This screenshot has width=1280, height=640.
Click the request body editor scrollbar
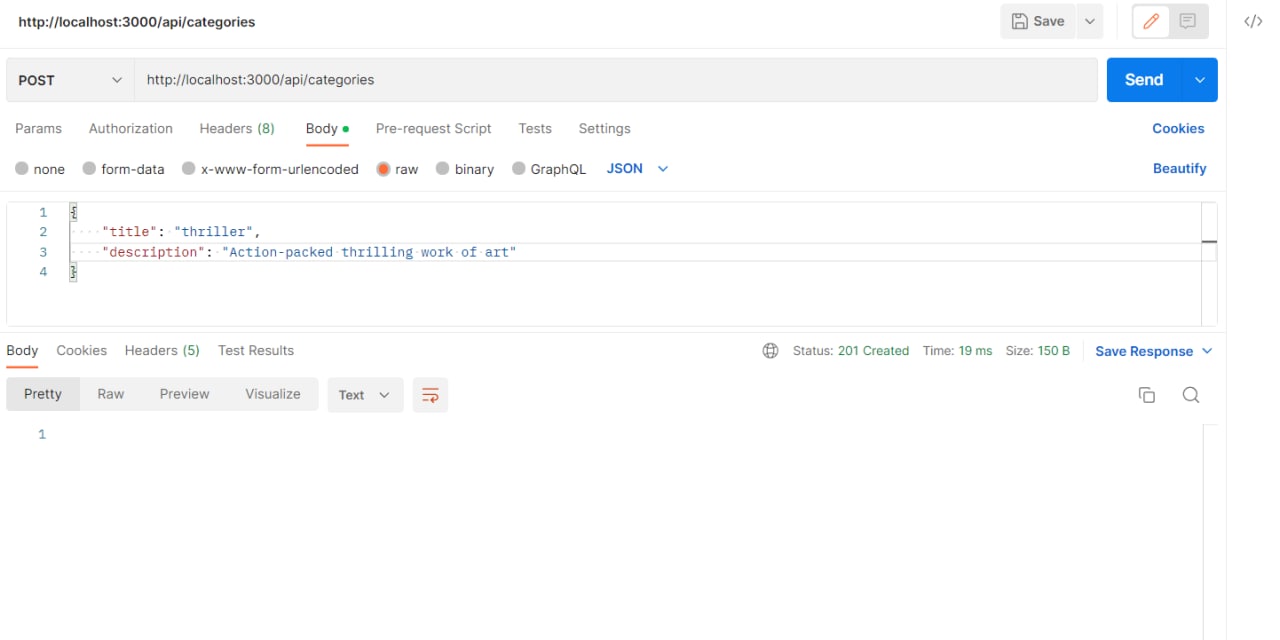[x=1209, y=263]
